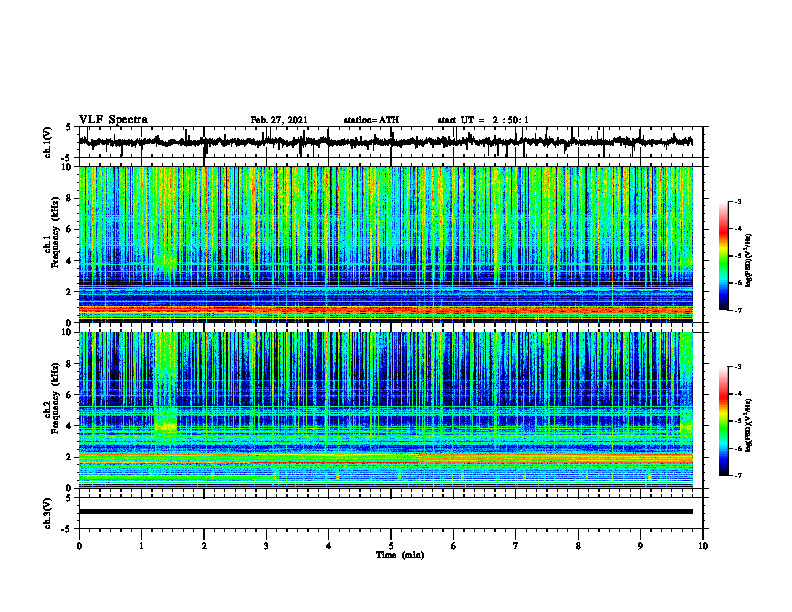This screenshot has height=612, width=792.
Task: Click the "1" tick on the time axis
Action: pyautogui.click(x=141, y=546)
